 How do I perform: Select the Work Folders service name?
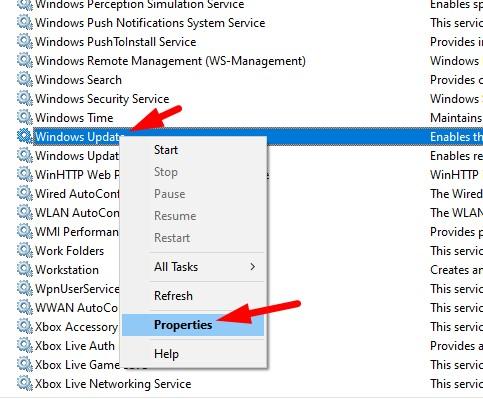tap(70, 251)
